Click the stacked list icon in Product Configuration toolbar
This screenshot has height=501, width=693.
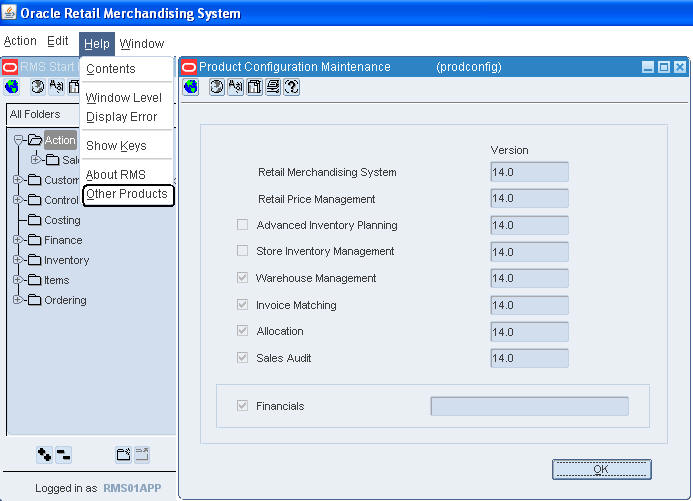(273, 87)
